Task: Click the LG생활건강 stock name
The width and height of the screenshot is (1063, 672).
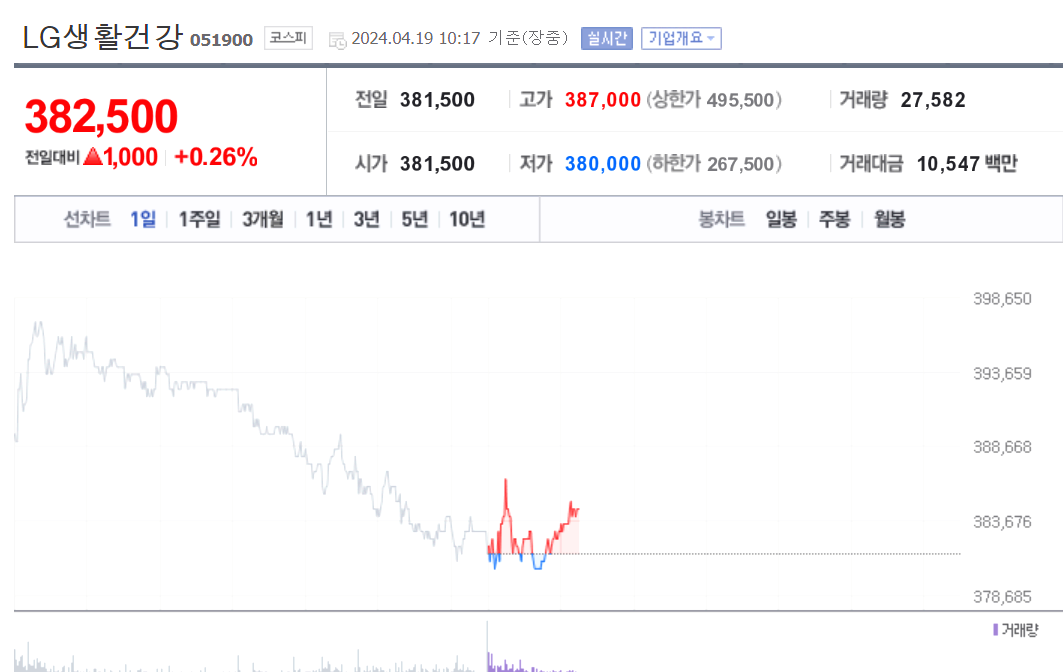Action: 103,37
